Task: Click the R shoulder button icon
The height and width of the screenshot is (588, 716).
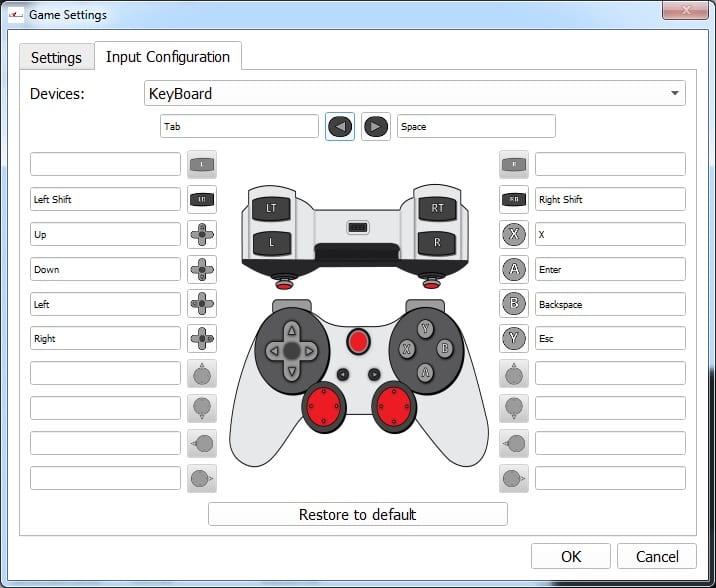Action: [x=514, y=164]
